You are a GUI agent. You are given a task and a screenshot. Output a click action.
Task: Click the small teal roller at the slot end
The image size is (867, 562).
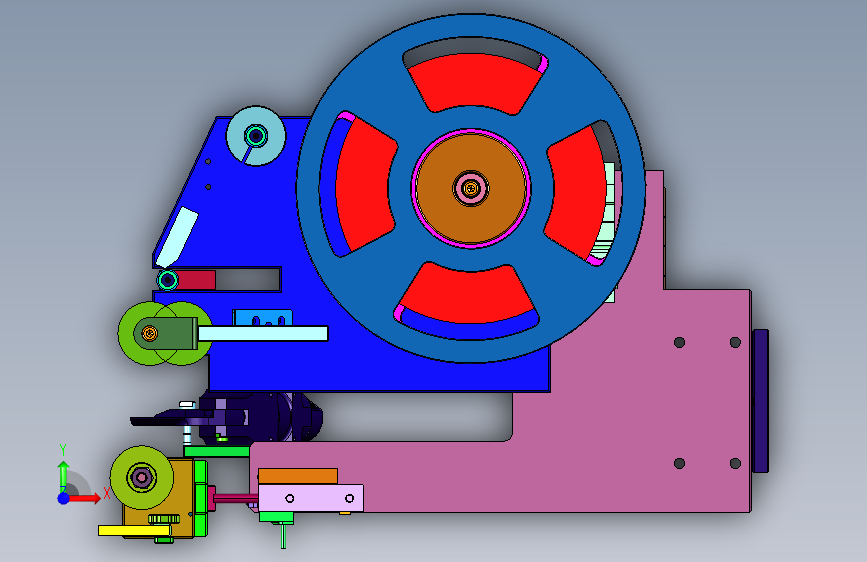(x=168, y=280)
